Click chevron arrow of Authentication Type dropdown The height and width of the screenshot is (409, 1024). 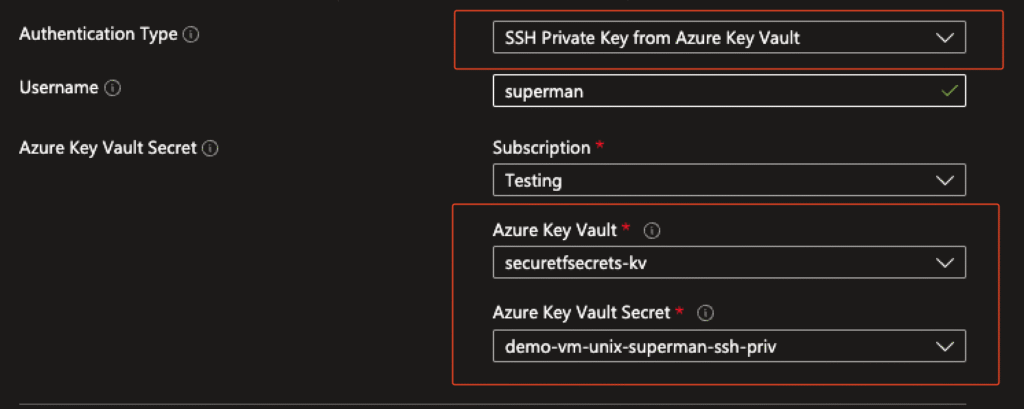(x=944, y=38)
